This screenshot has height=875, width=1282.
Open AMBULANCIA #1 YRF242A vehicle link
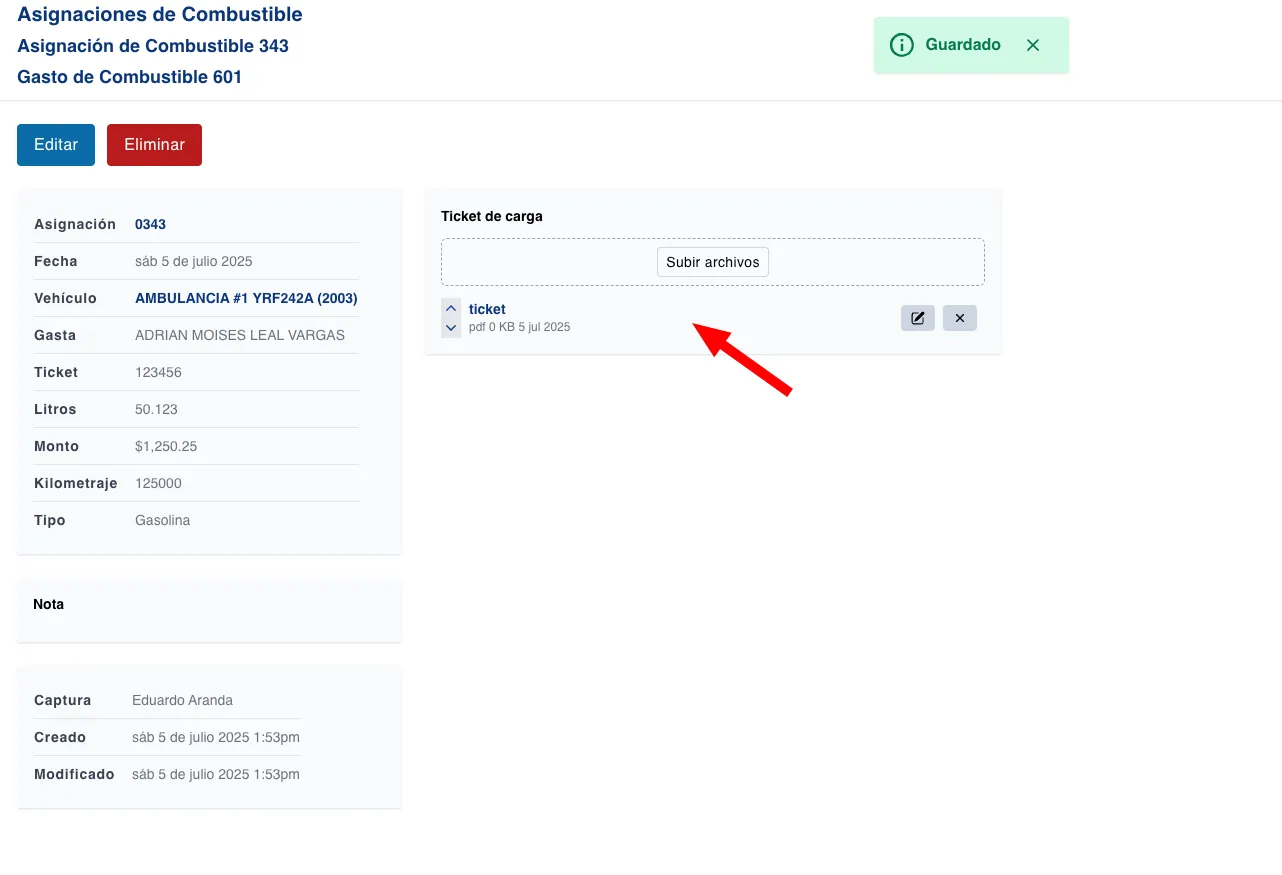pos(246,298)
